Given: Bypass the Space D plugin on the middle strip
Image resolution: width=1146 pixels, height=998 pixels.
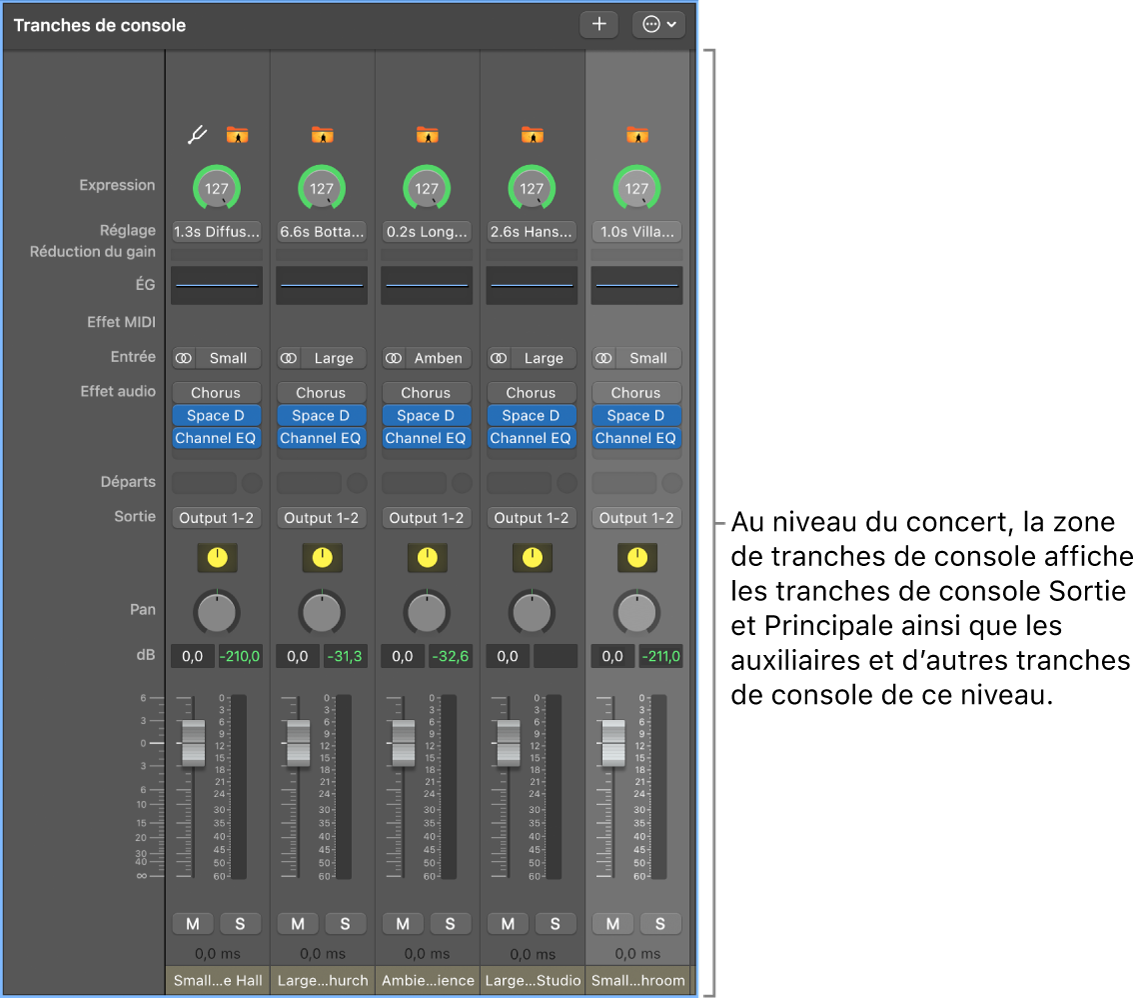Looking at the screenshot, I should [426, 414].
